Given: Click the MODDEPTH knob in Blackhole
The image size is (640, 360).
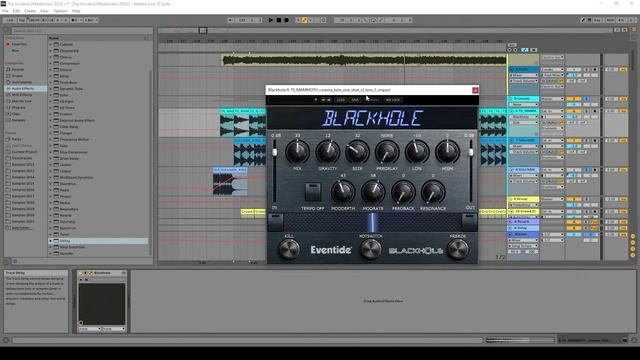Looking at the screenshot, I should click(x=343, y=192).
